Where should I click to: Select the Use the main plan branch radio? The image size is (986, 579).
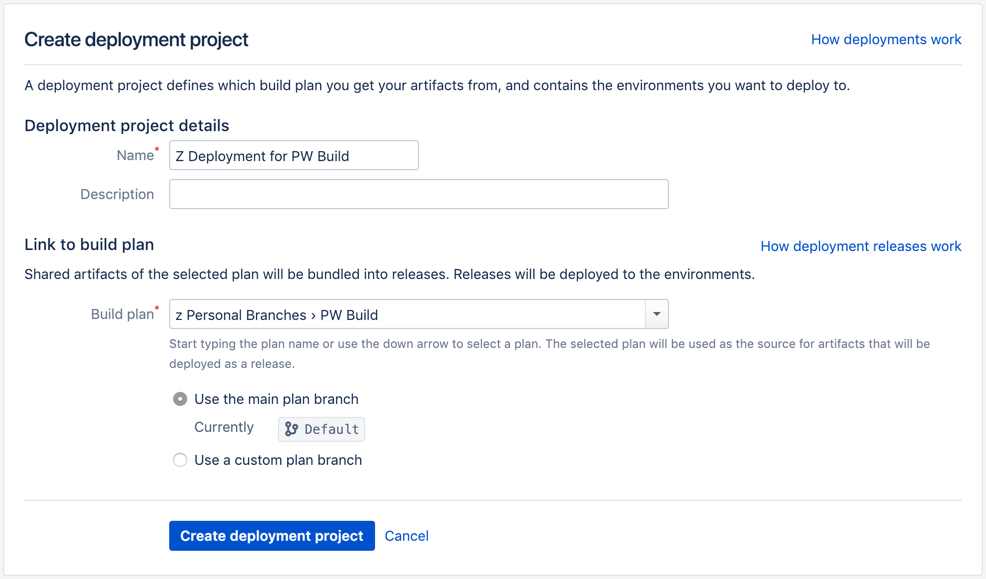180,399
